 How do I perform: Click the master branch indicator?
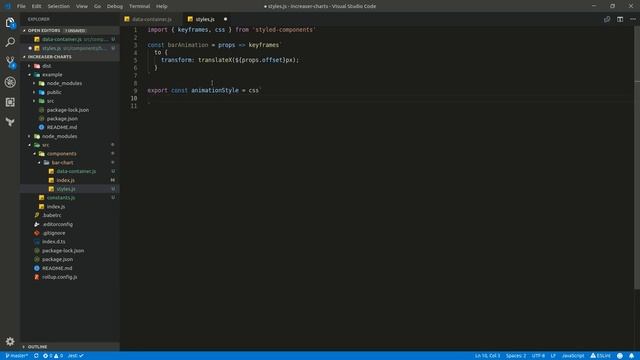17,356
